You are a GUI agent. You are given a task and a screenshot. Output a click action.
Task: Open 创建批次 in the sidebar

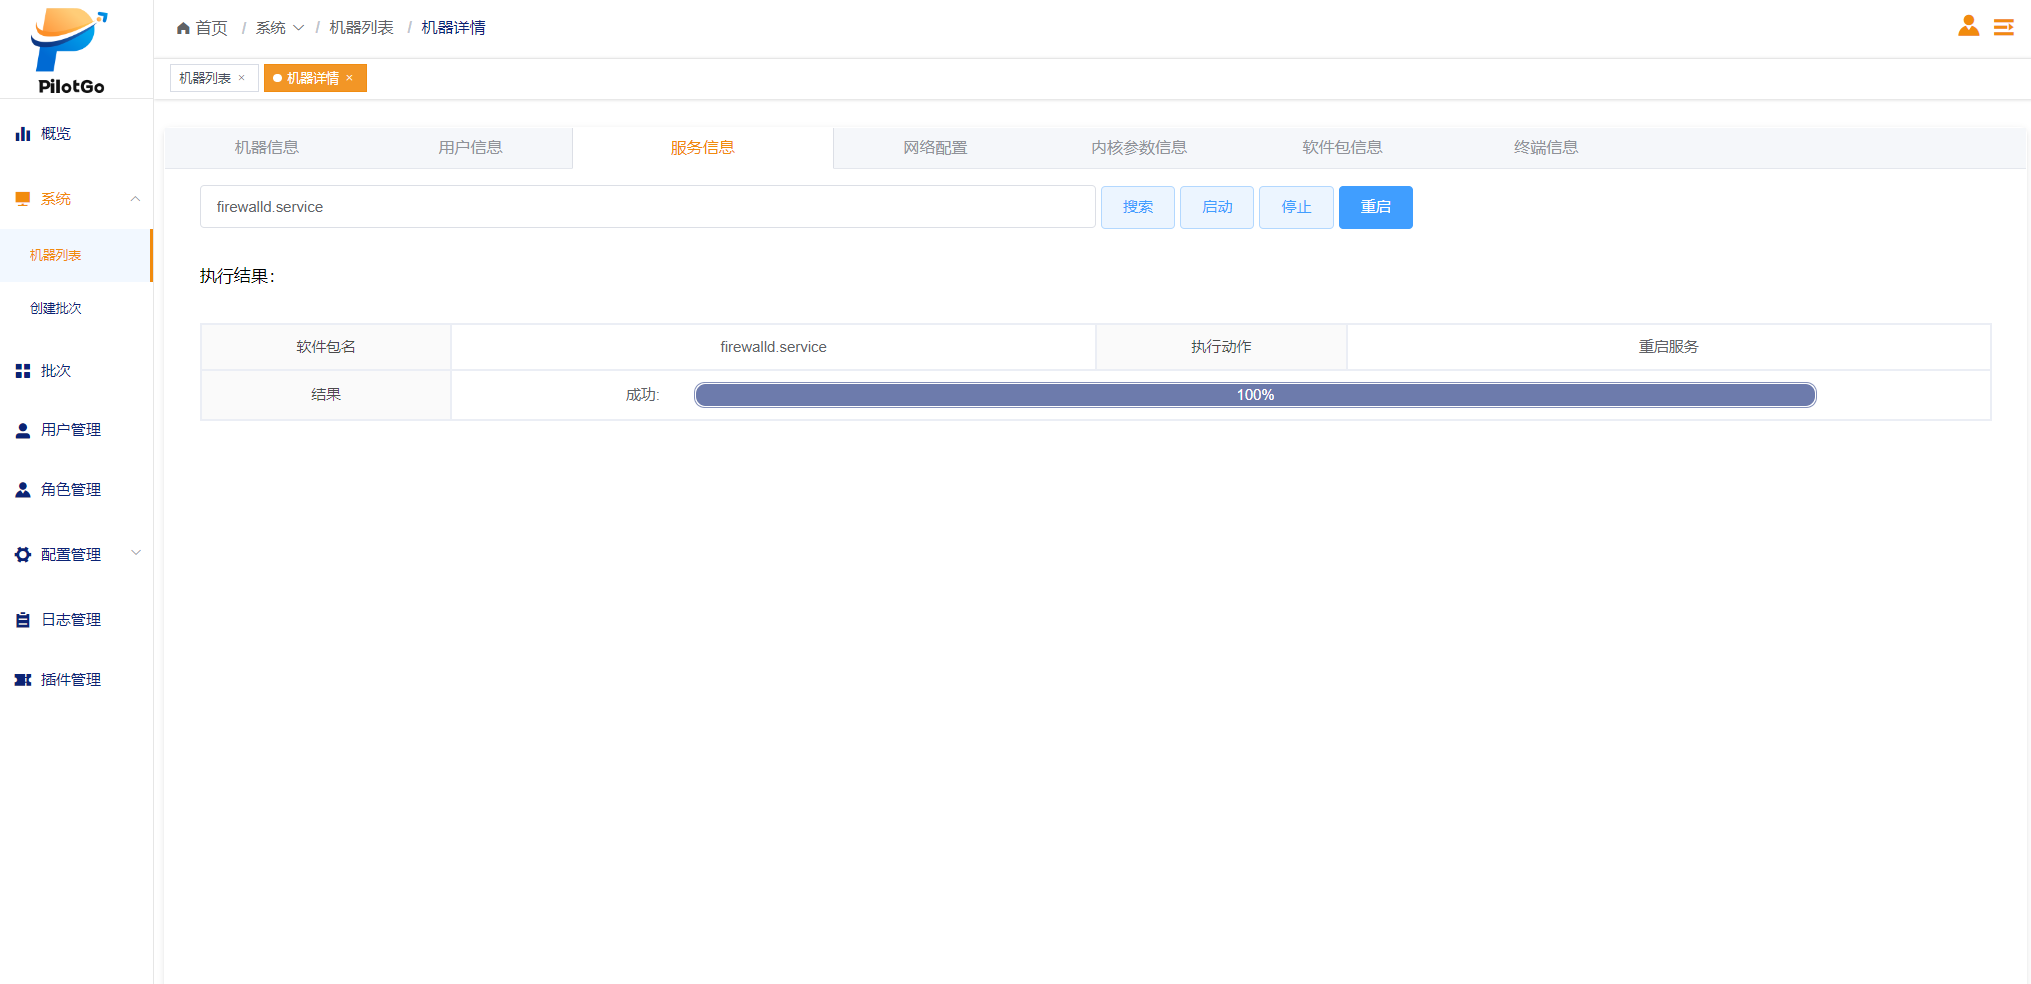(56, 308)
